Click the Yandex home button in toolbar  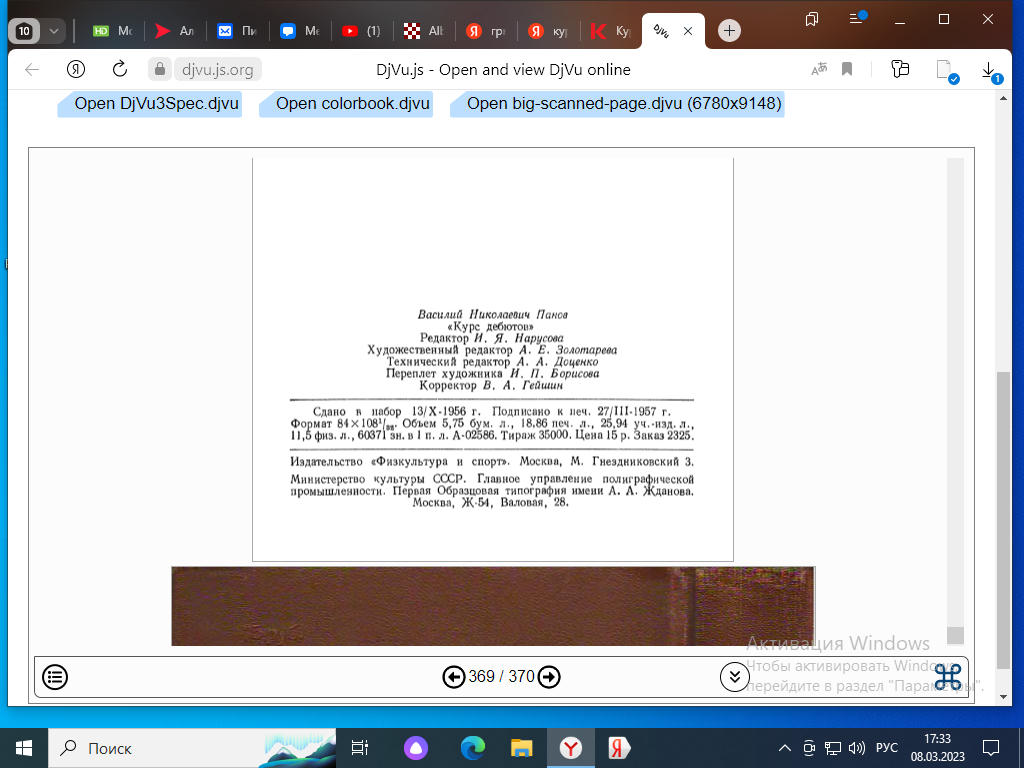tap(75, 69)
